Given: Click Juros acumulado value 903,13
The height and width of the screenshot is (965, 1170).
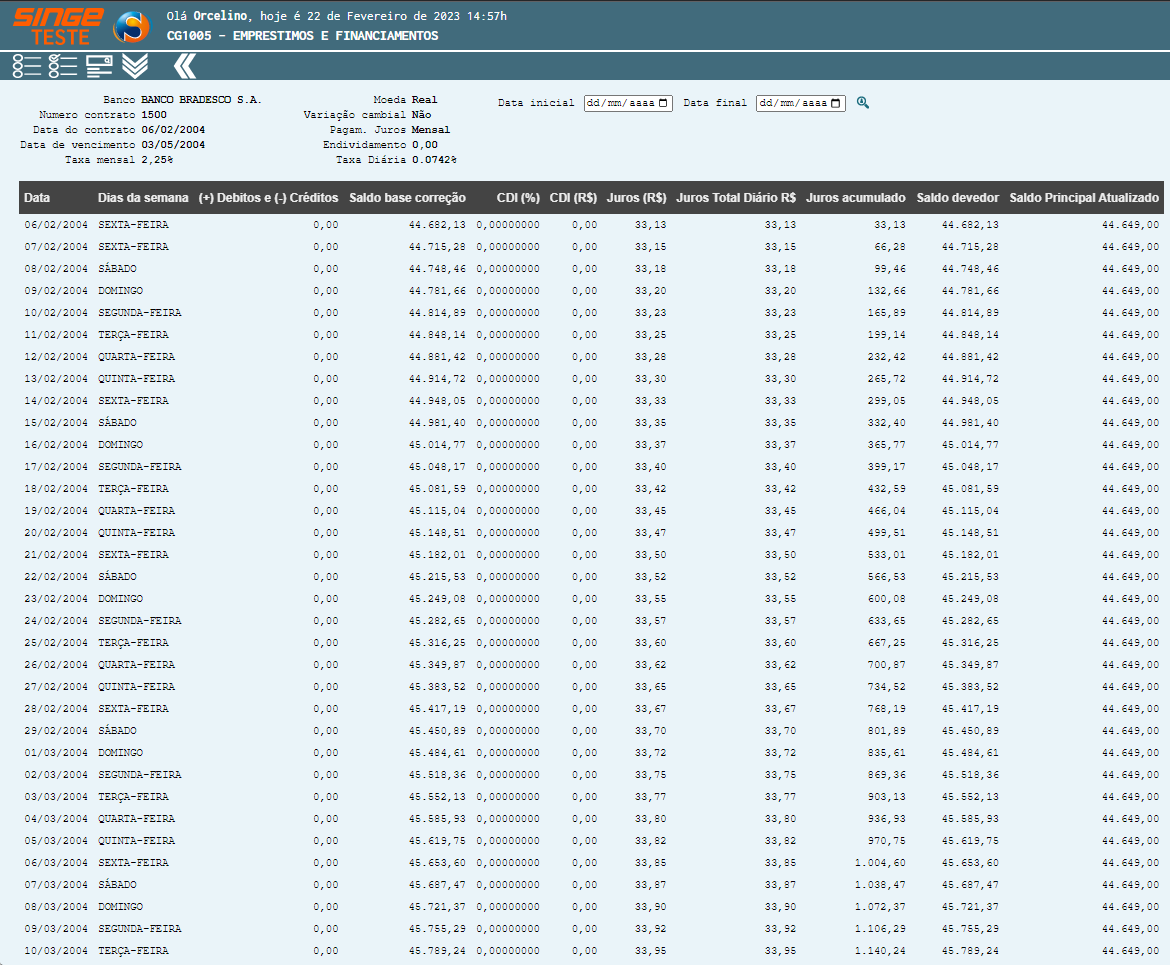Looking at the screenshot, I should 886,797.
